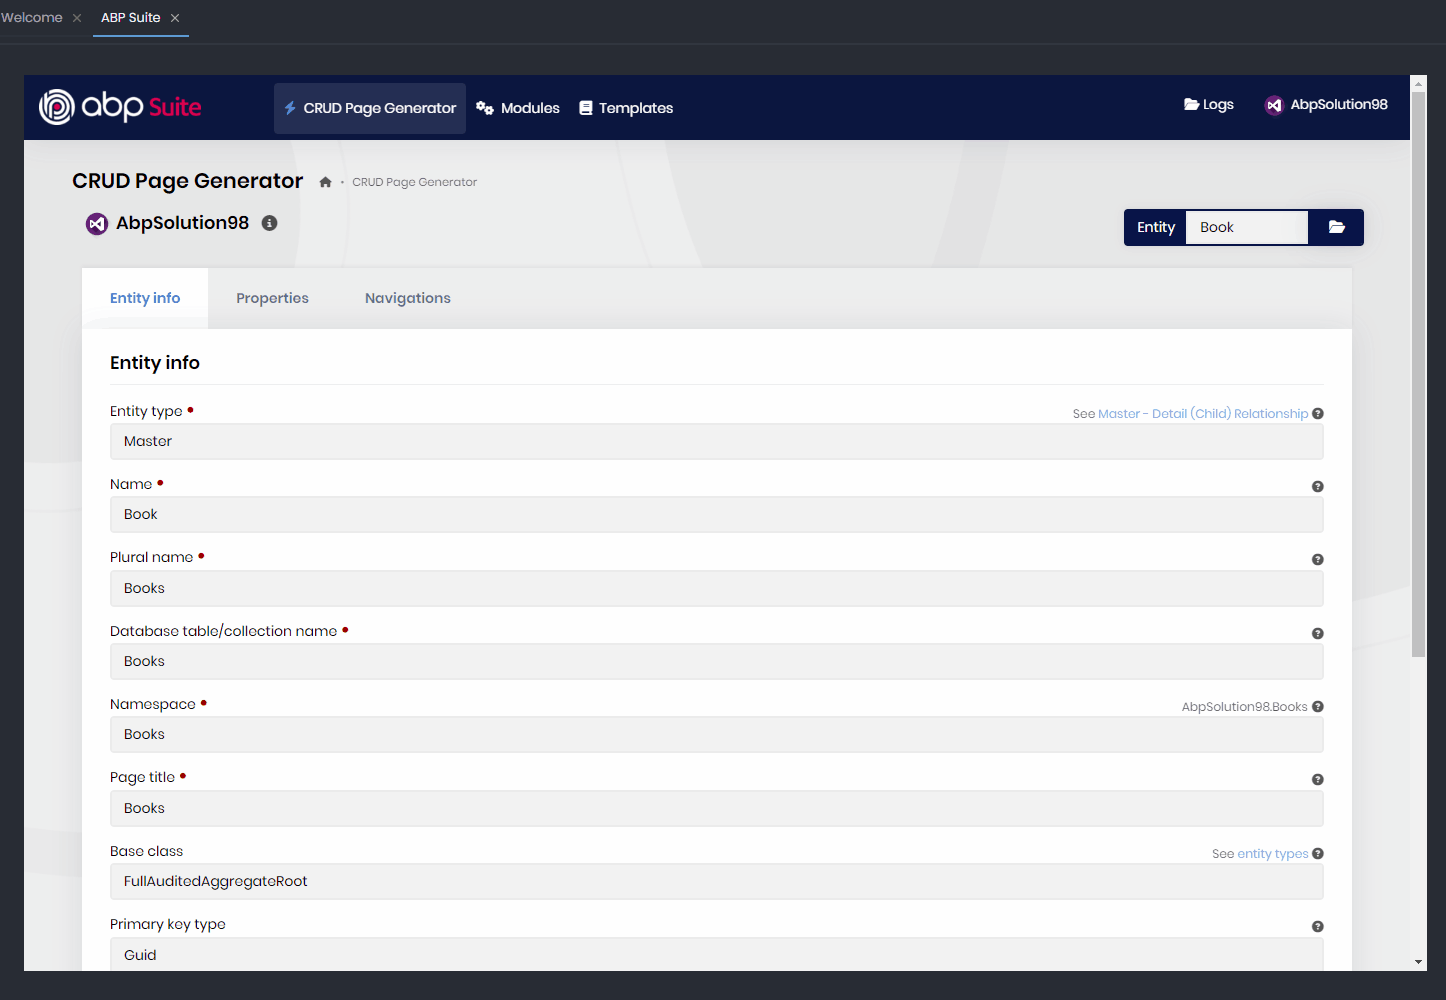Close the ABP Suite editor tab
The width and height of the screenshot is (1446, 1000).
tap(175, 18)
